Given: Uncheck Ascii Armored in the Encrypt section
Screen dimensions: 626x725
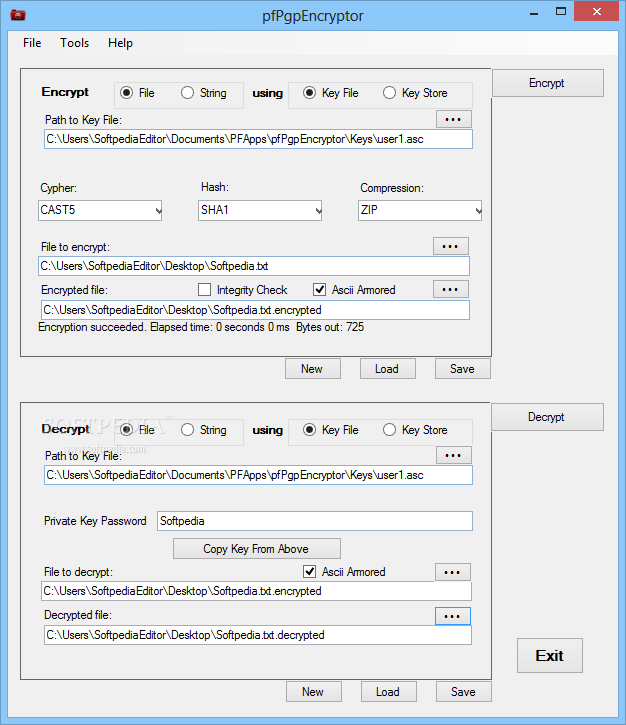Looking at the screenshot, I should [320, 290].
